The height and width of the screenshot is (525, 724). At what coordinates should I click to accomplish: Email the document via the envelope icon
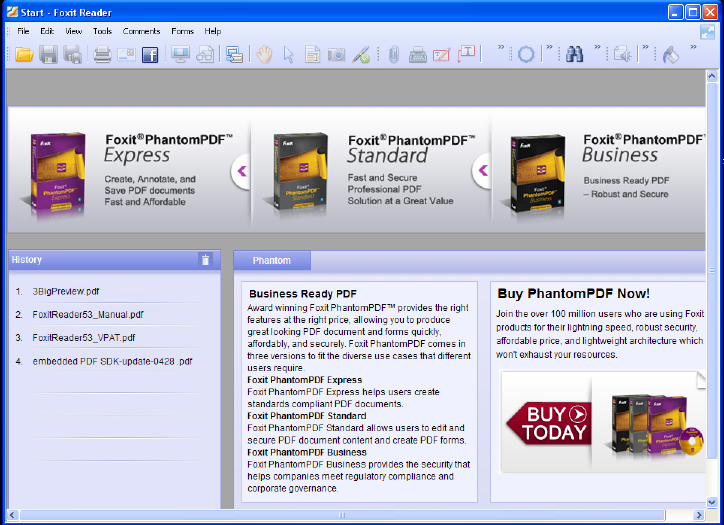coord(126,54)
